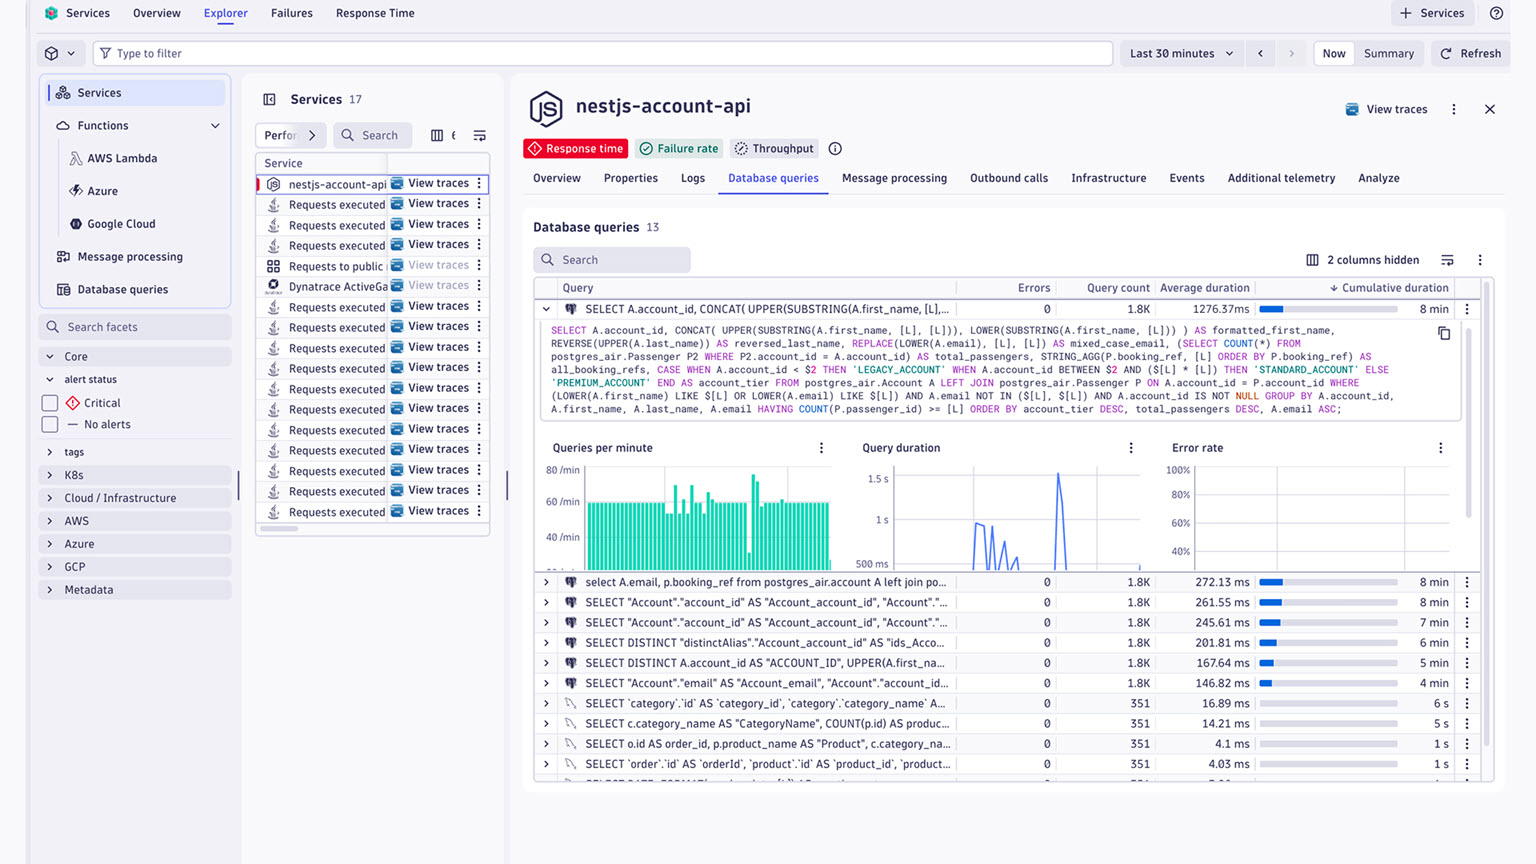
Task: Collapse the Functions tree section
Action: pos(215,126)
